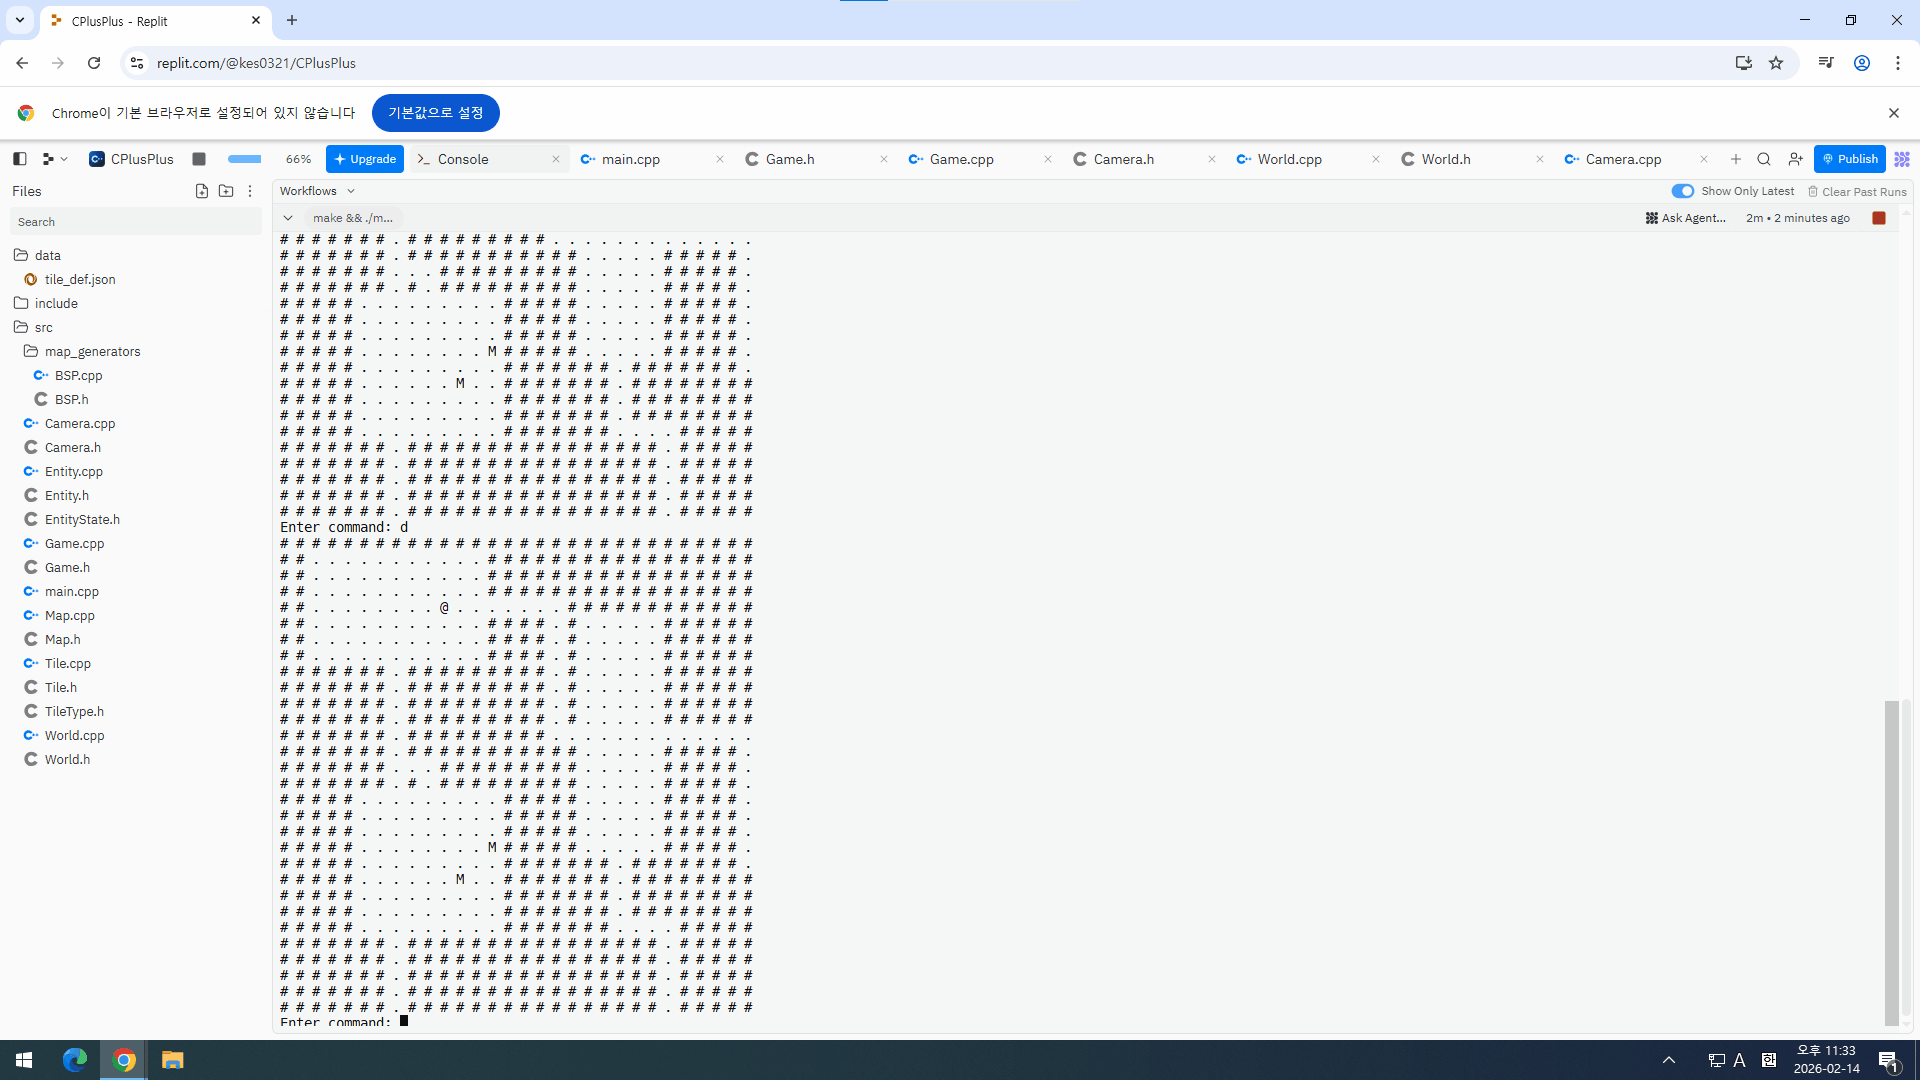Expand the Workflows dropdown
The height and width of the screenshot is (1080, 1920).
click(x=318, y=191)
